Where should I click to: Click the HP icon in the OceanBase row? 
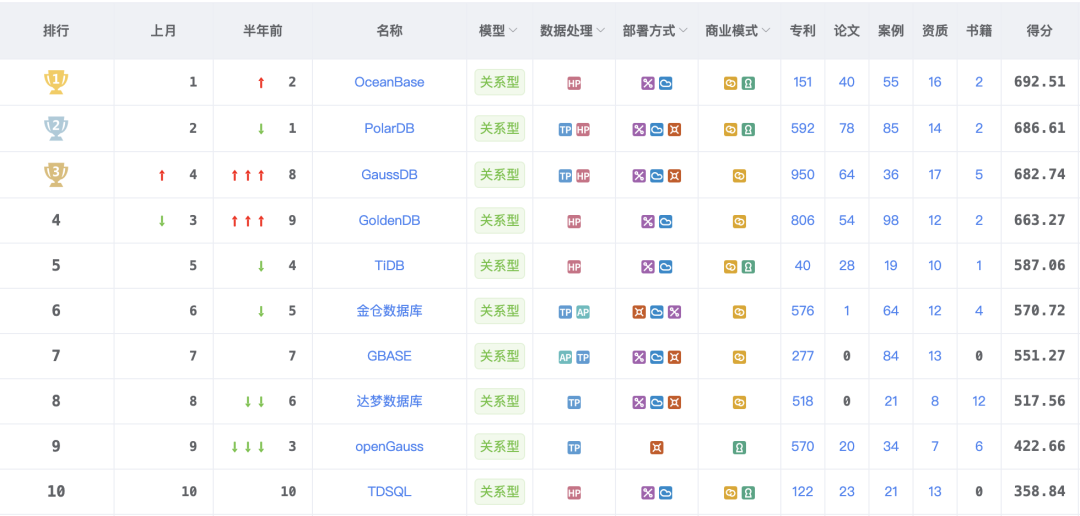(x=574, y=83)
